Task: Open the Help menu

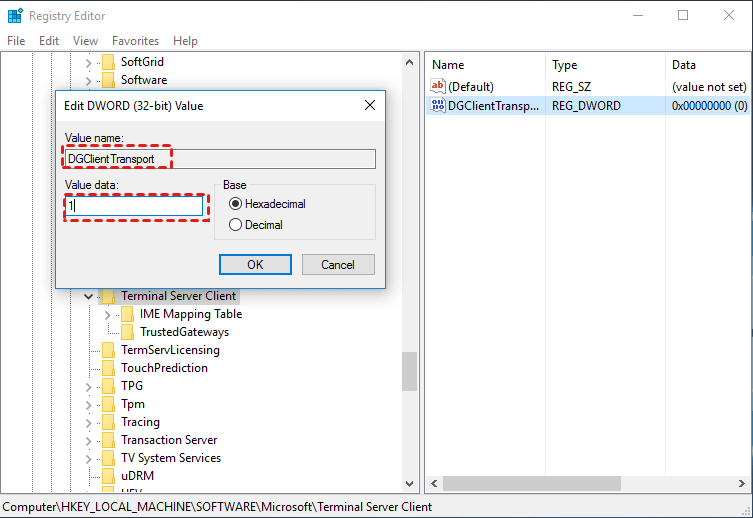Action: coord(185,41)
